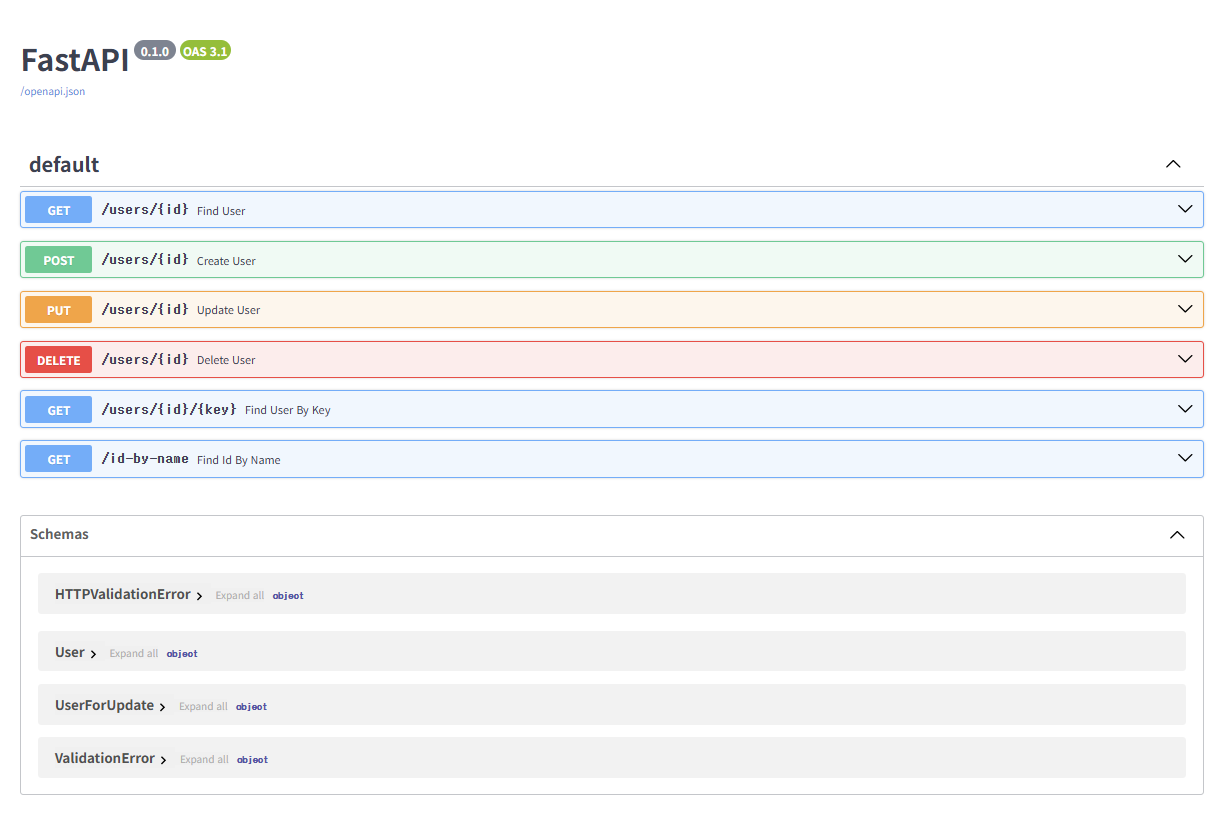Expand the Find Id By Name arrow
Image resolution: width=1207 pixels, height=829 pixels.
(1185, 458)
